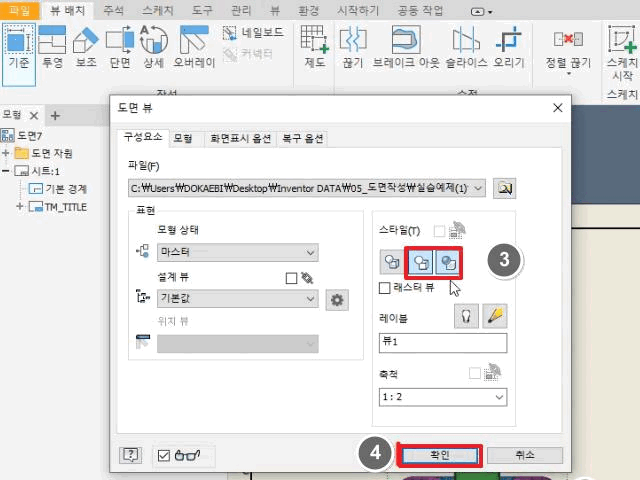The image size is (640, 480).
Task: Close the 도면 뷰 dialog
Action: click(x=558, y=108)
